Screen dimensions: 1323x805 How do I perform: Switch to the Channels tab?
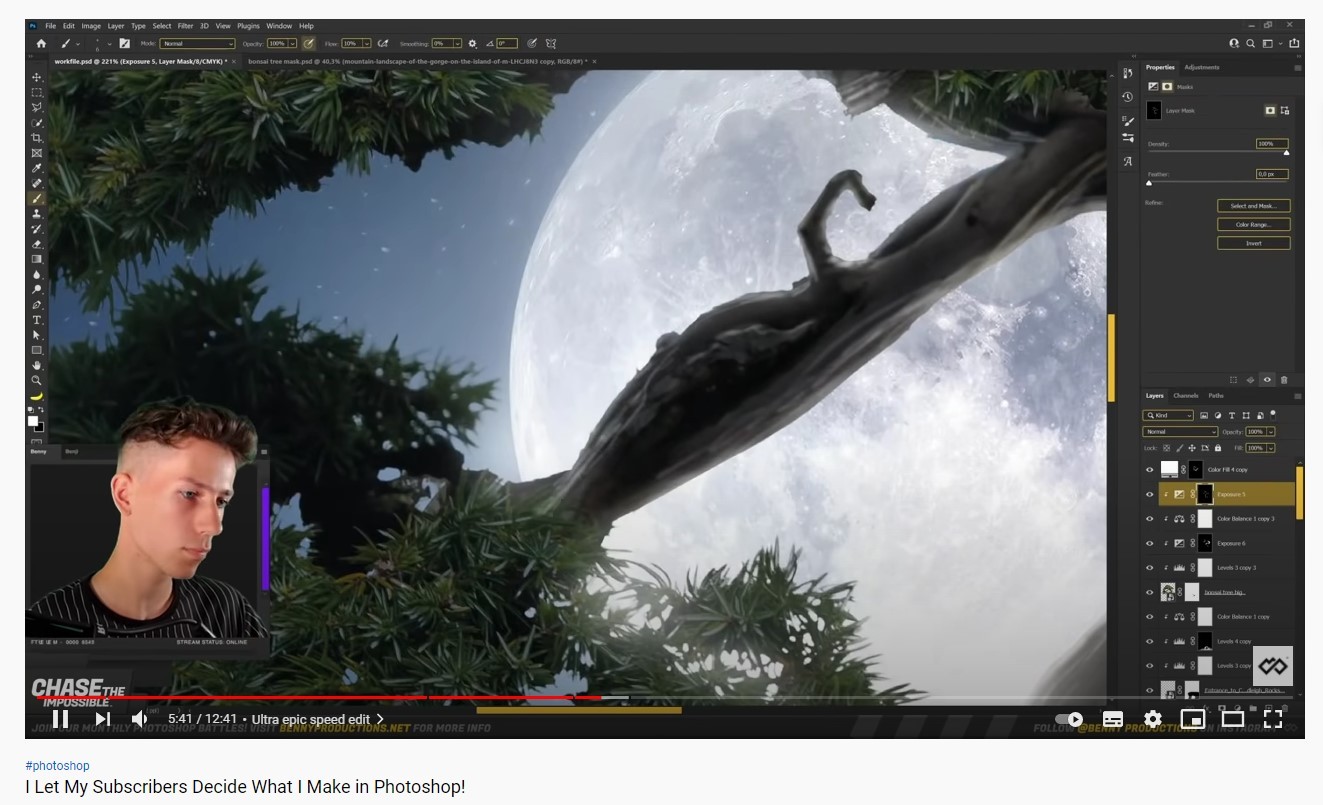tap(1185, 396)
